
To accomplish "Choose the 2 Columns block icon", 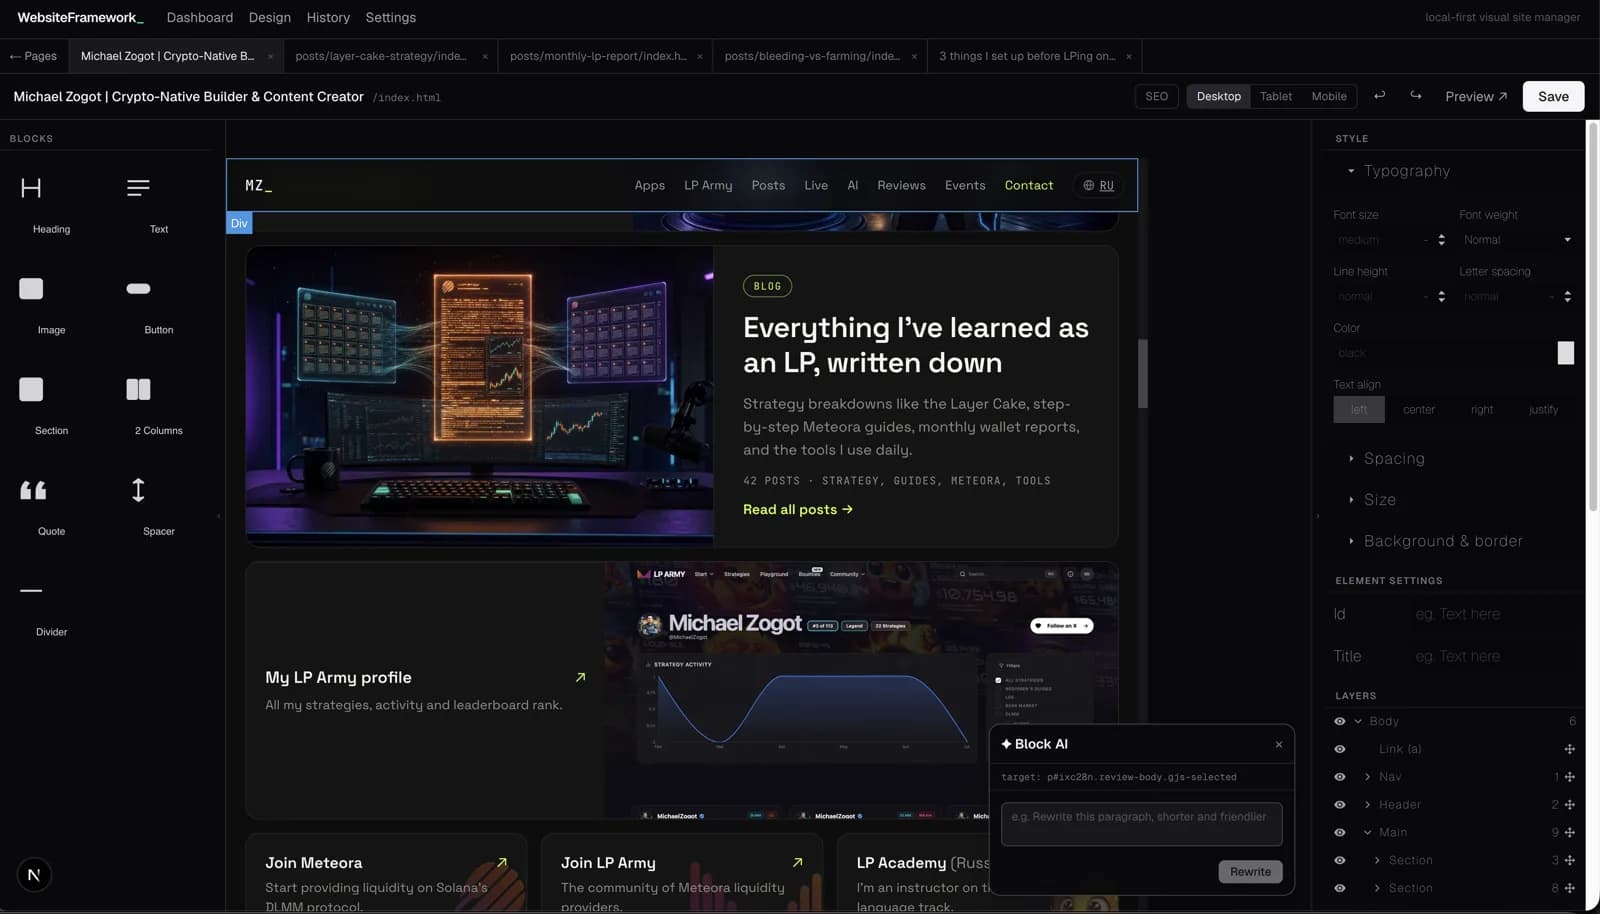I will point(138,389).
